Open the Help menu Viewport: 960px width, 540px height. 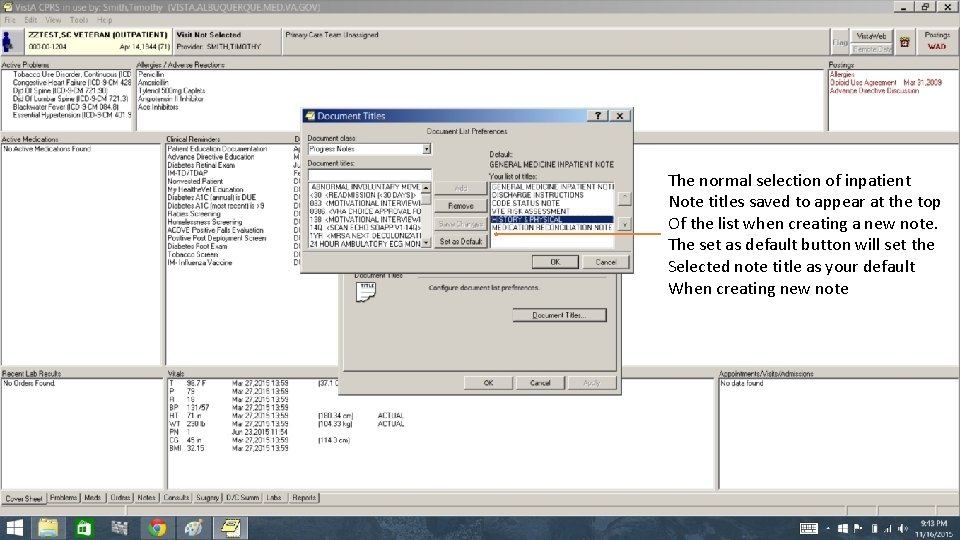104,20
